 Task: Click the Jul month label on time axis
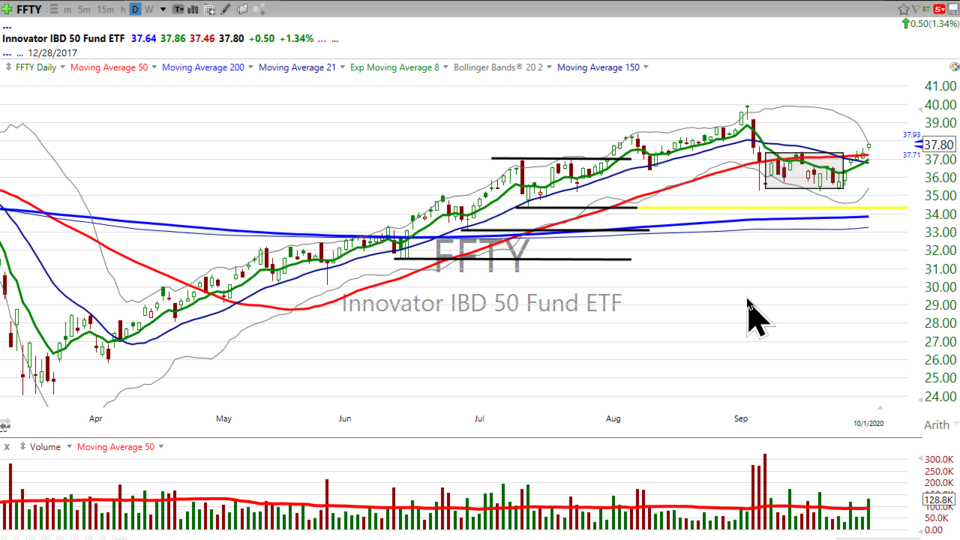coord(479,419)
